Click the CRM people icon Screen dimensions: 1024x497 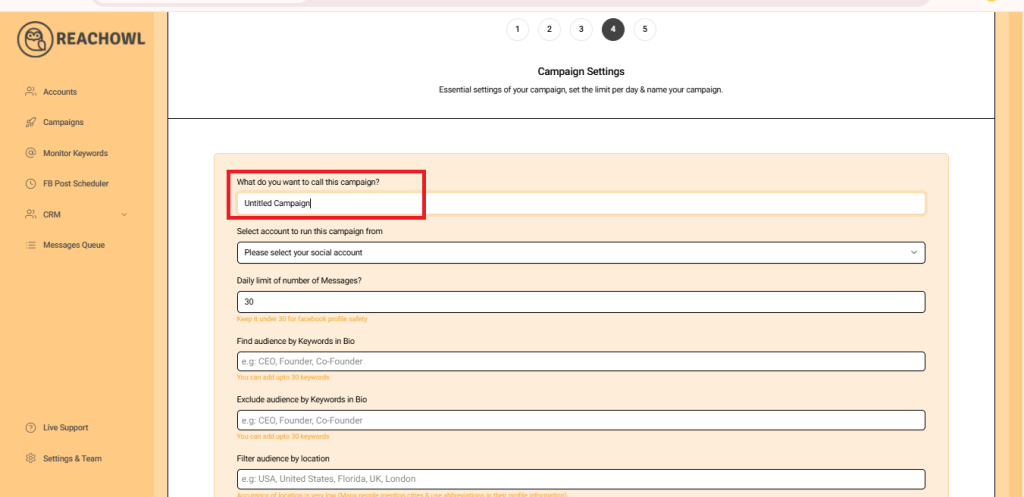pyautogui.click(x=31, y=214)
